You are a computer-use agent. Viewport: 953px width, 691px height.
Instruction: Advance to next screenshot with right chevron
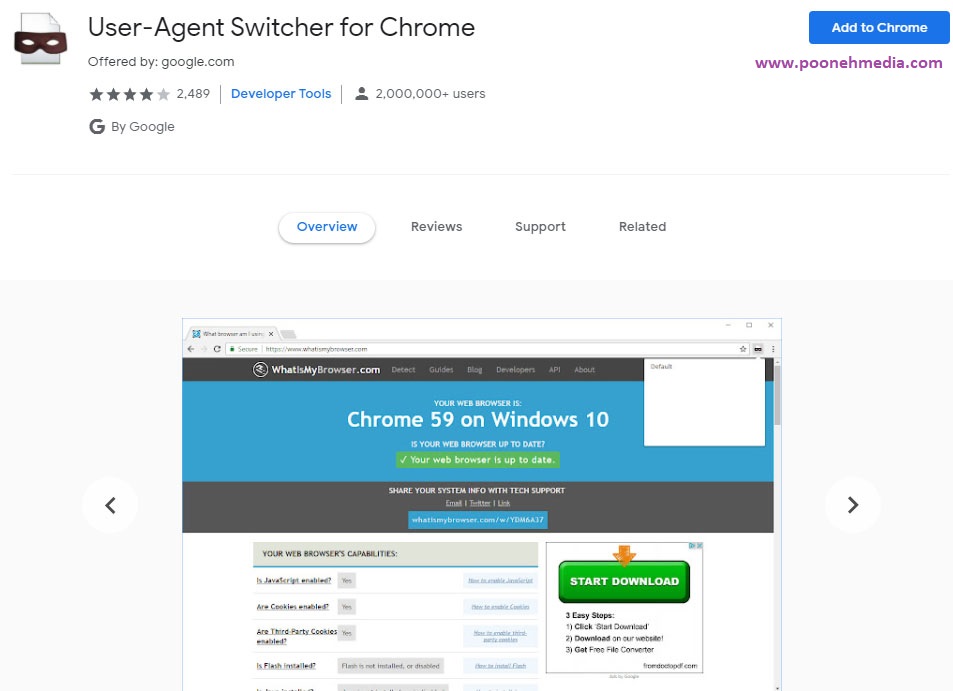(853, 505)
